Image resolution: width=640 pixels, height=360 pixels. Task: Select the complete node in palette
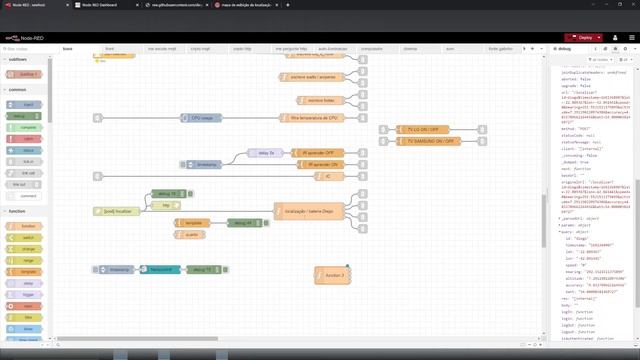click(x=24, y=128)
